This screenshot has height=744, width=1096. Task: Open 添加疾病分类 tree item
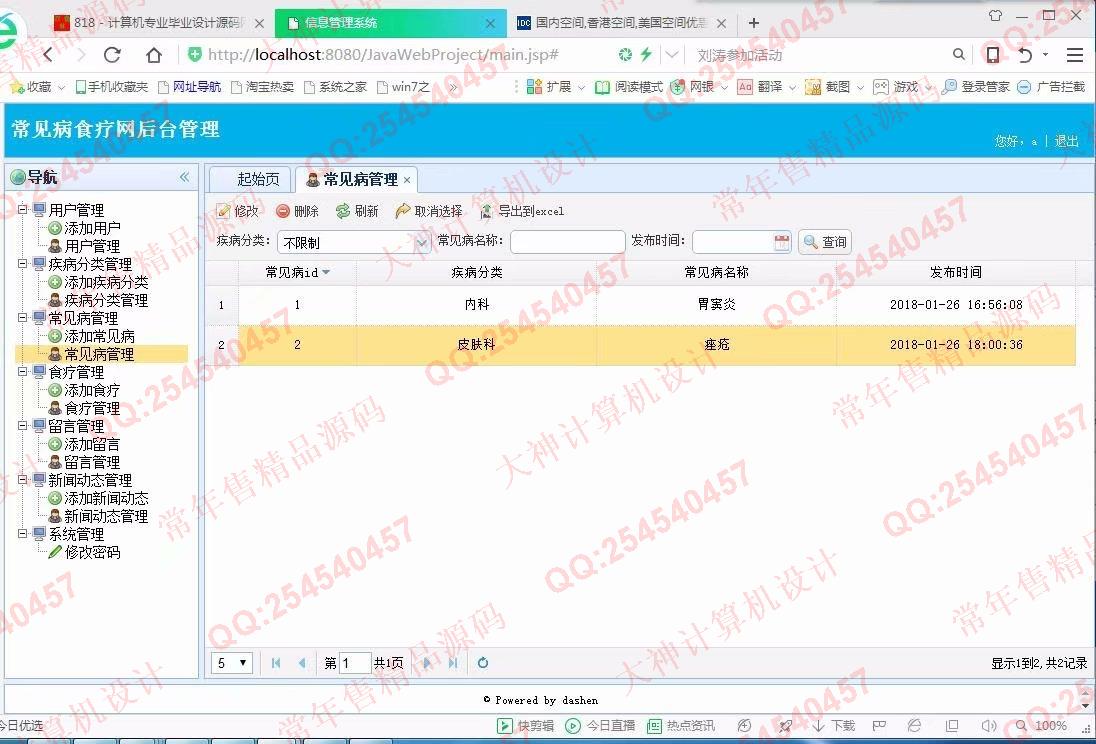click(99, 282)
